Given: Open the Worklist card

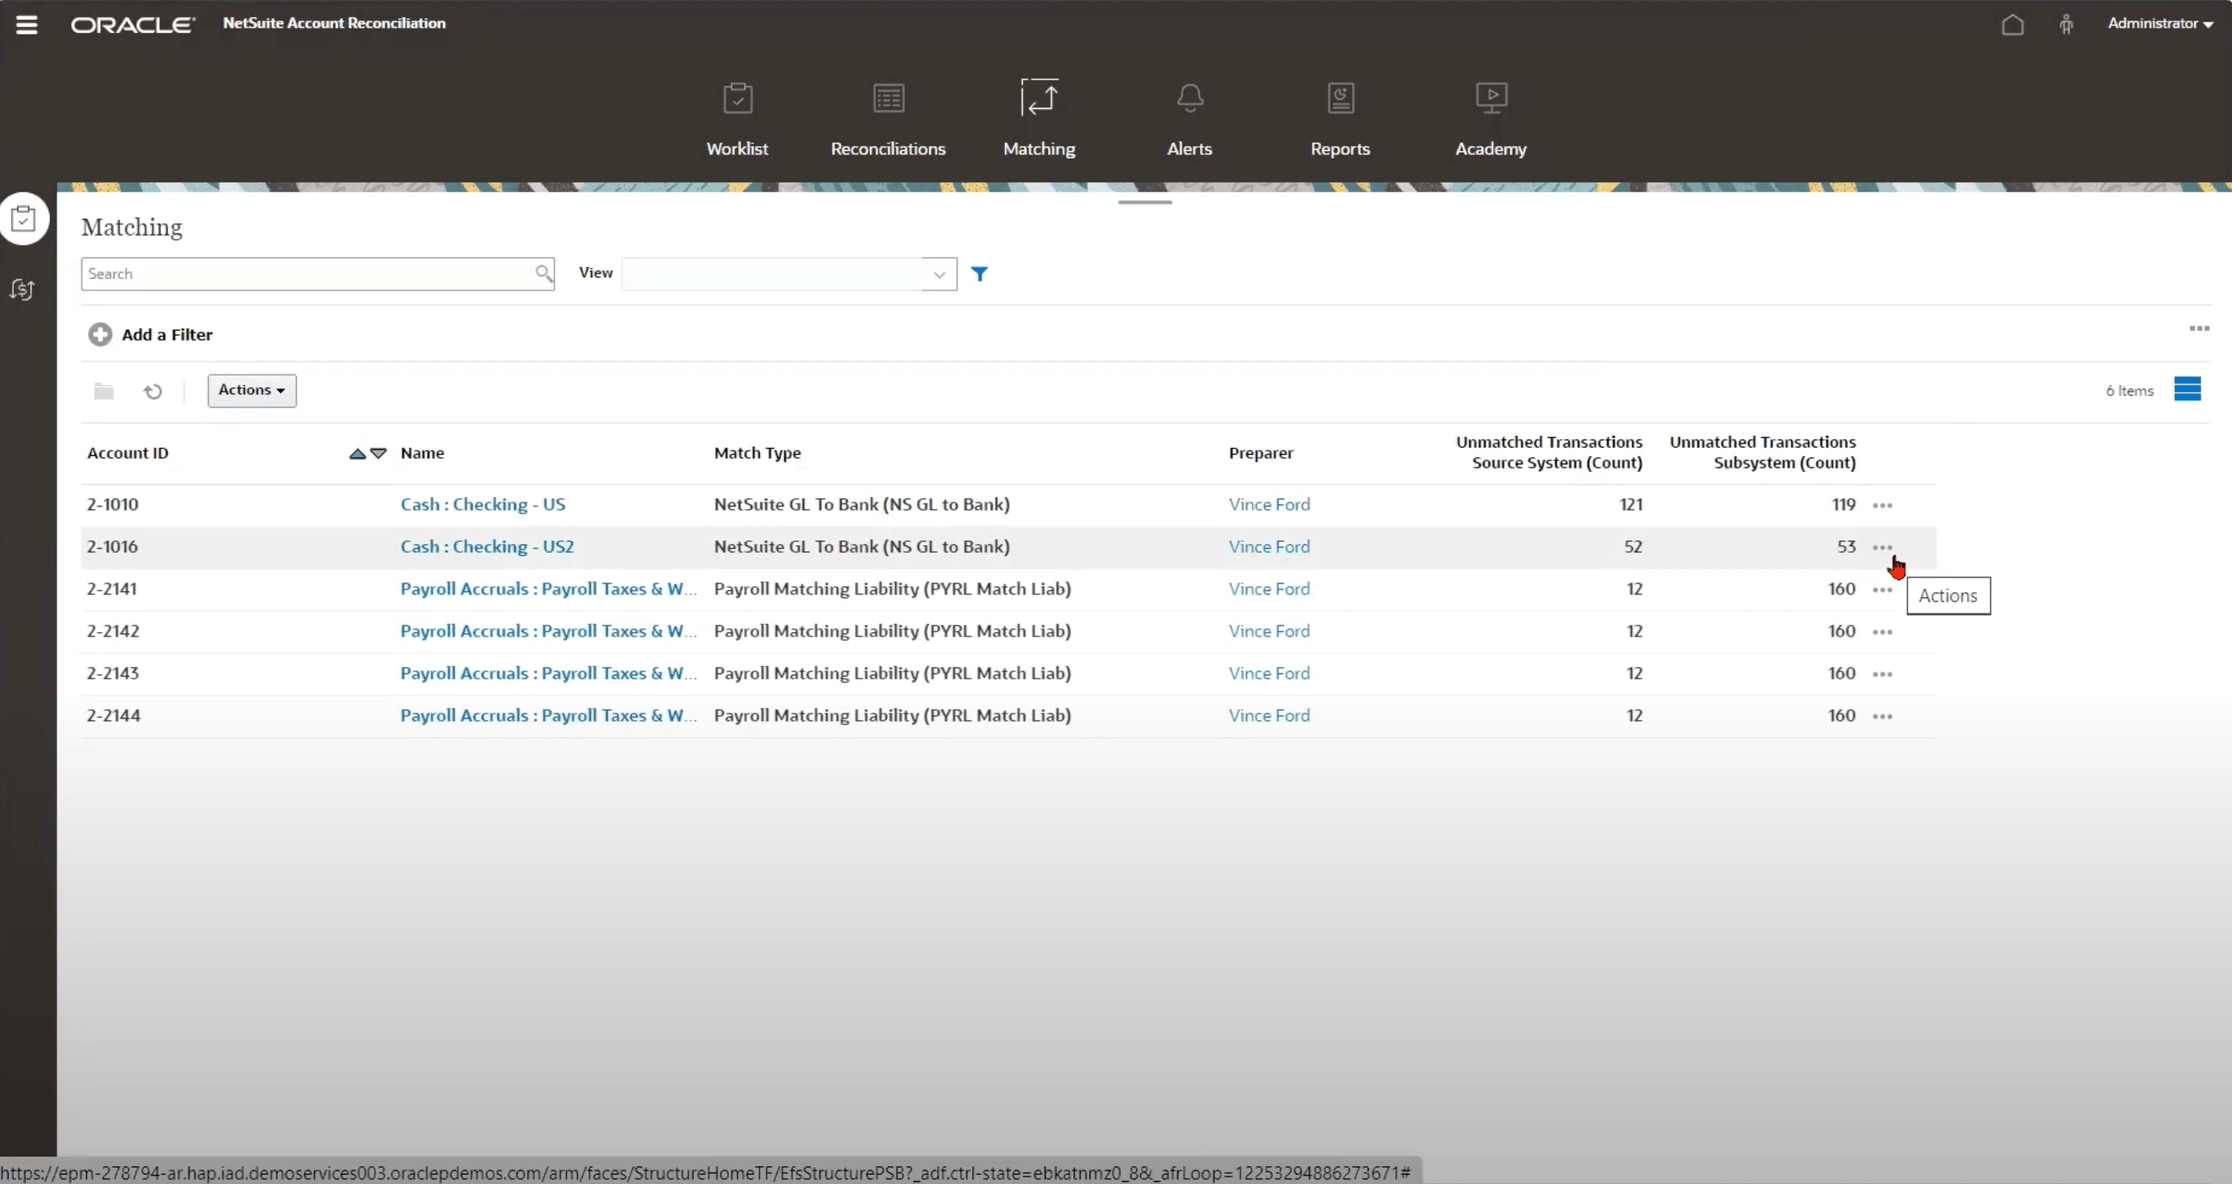Looking at the screenshot, I should (737, 119).
